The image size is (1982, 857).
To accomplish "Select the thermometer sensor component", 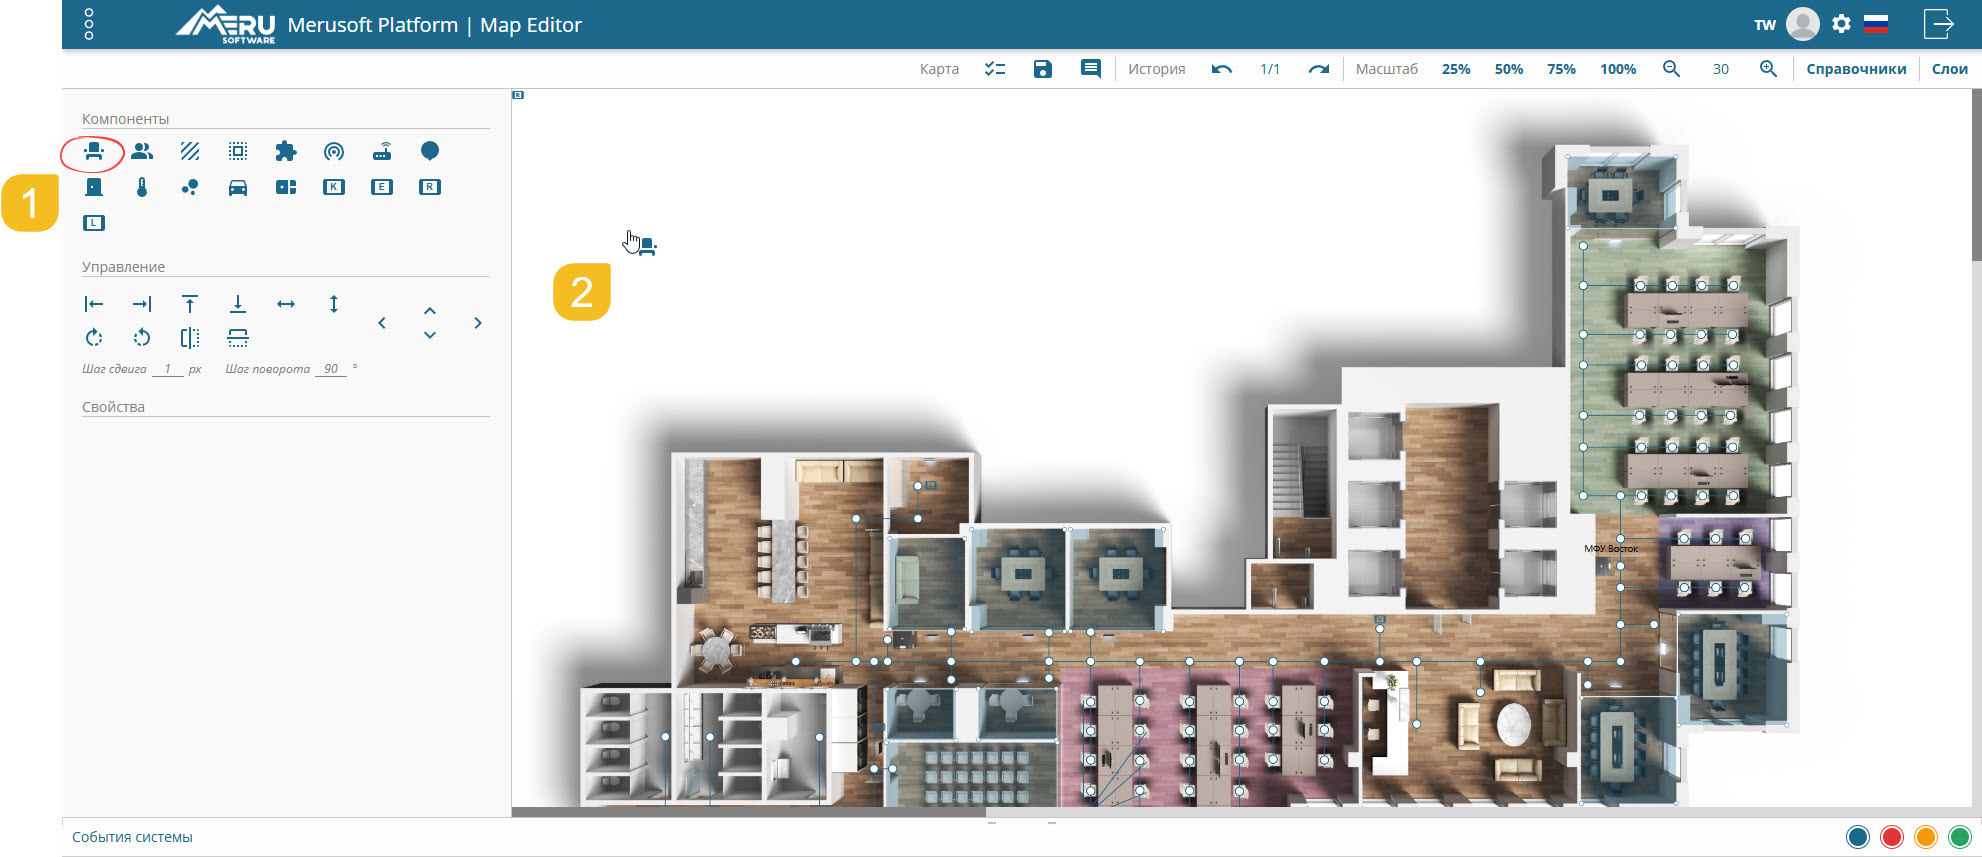I will (x=142, y=187).
